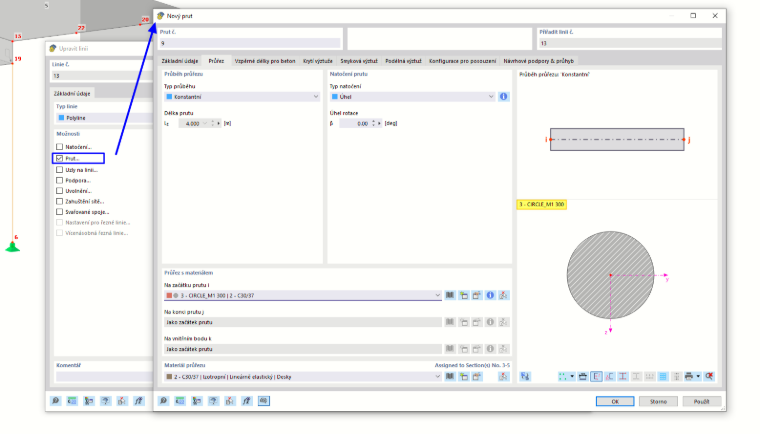Enable the Zahuštění sítě checkbox
760x434 pixels.
point(60,201)
